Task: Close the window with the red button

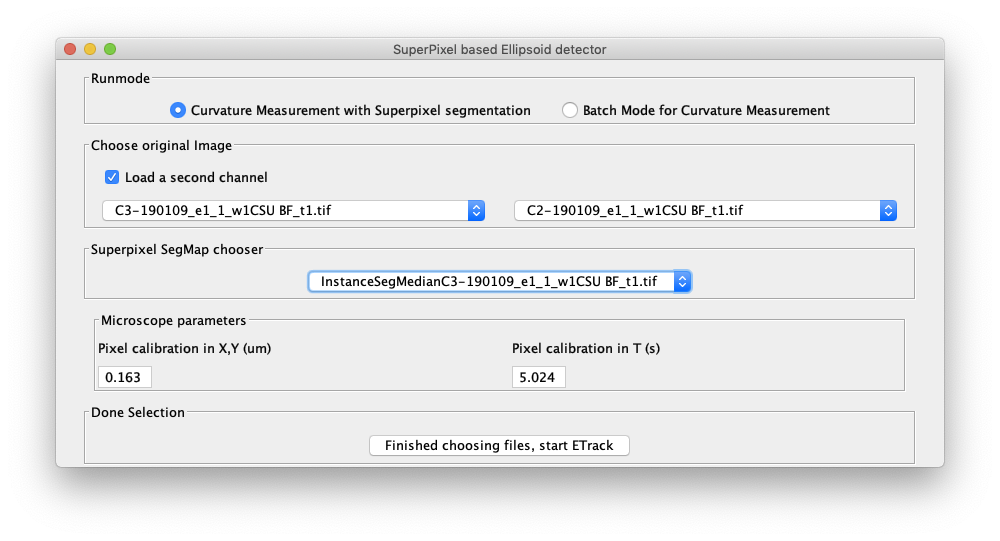Action: coord(70,49)
